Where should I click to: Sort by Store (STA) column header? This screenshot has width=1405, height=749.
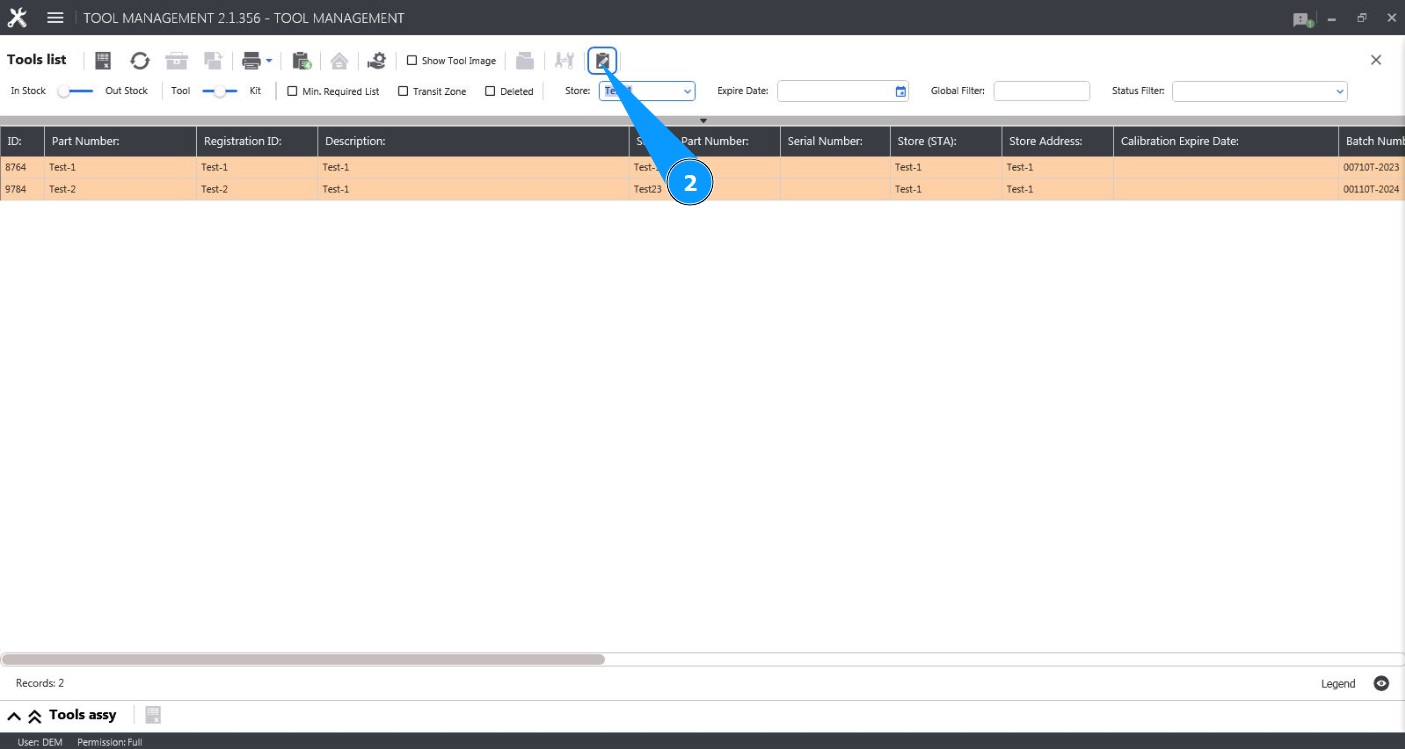click(x=946, y=141)
